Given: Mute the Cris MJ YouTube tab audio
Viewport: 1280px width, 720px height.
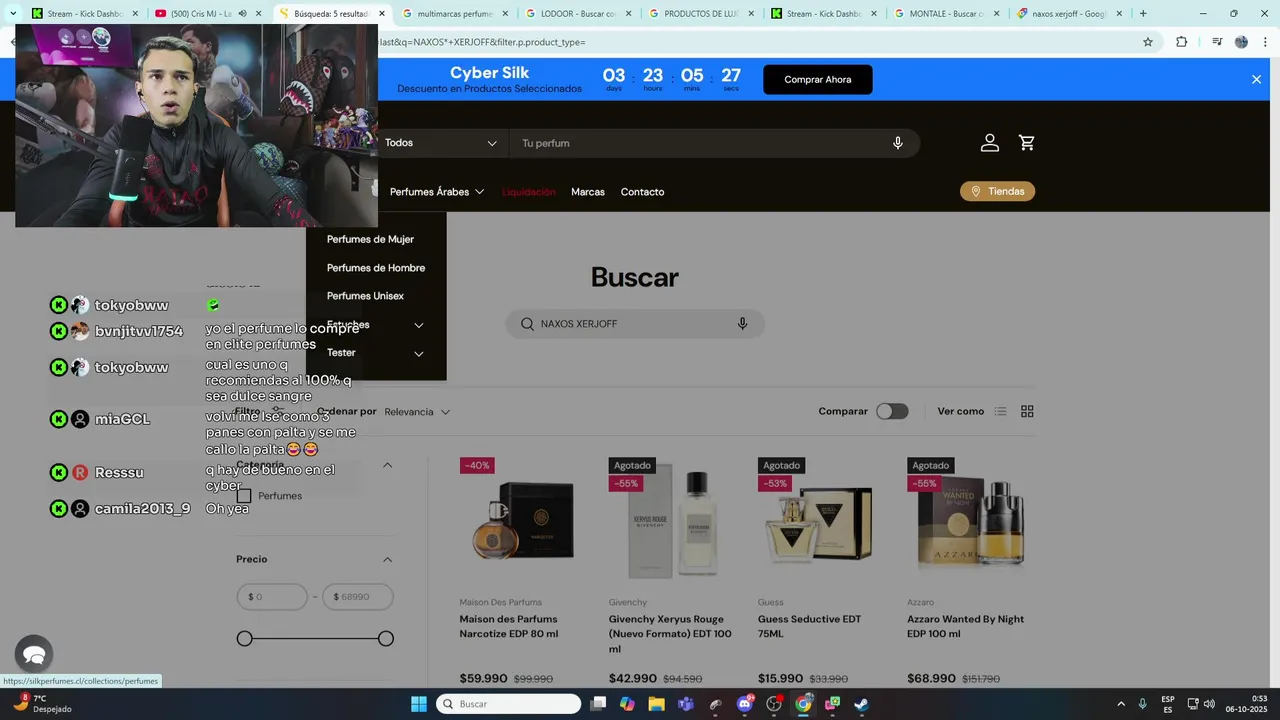Looking at the screenshot, I should [x=242, y=14].
